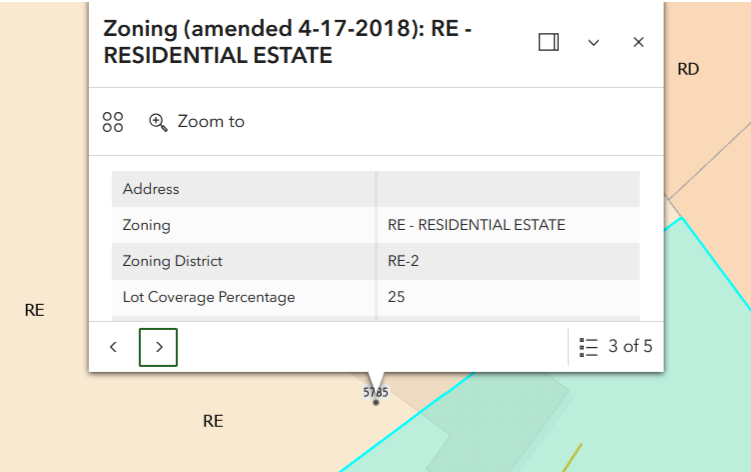Click the Zoom to text label
The image size is (751, 472).
pos(211,121)
